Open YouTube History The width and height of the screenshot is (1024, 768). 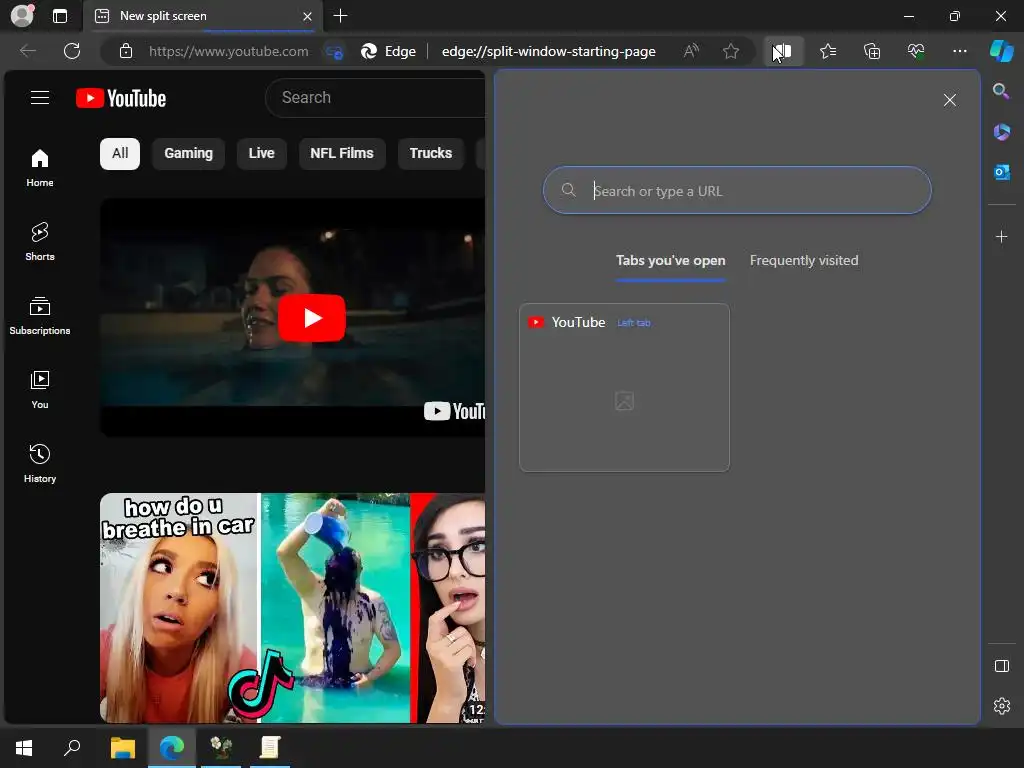click(40, 463)
